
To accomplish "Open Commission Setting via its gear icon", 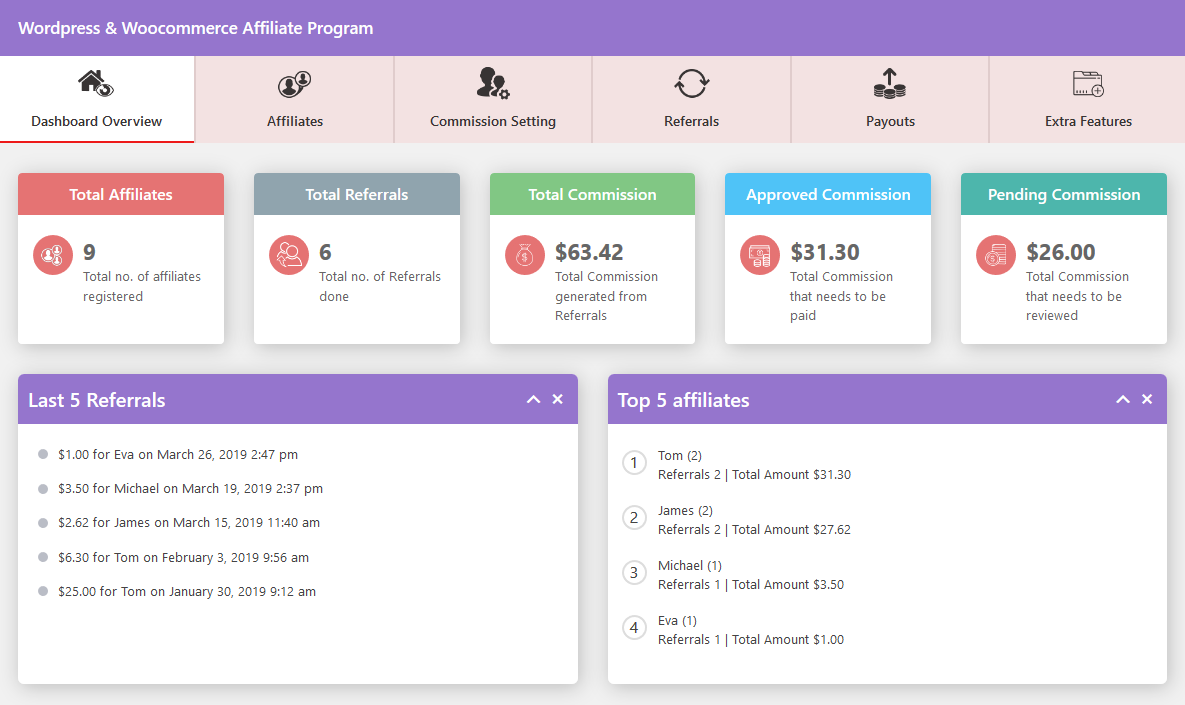I will [492, 84].
